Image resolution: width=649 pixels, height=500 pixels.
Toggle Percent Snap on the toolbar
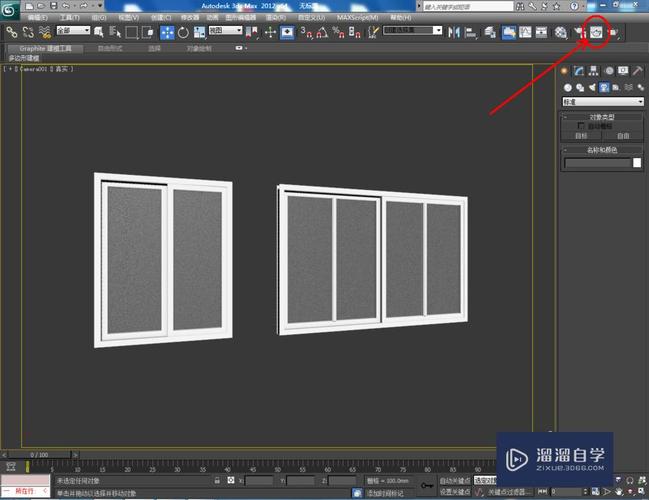coord(339,32)
